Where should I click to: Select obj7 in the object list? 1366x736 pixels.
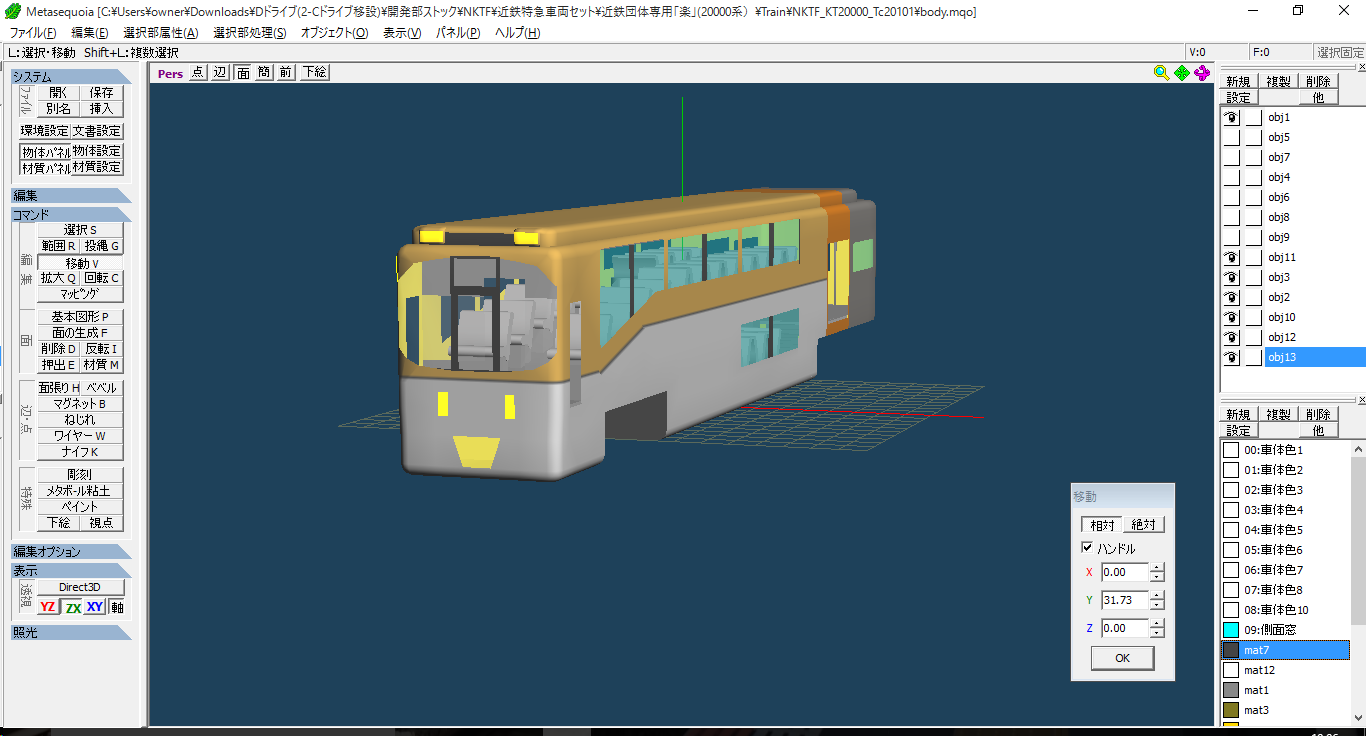(1279, 157)
